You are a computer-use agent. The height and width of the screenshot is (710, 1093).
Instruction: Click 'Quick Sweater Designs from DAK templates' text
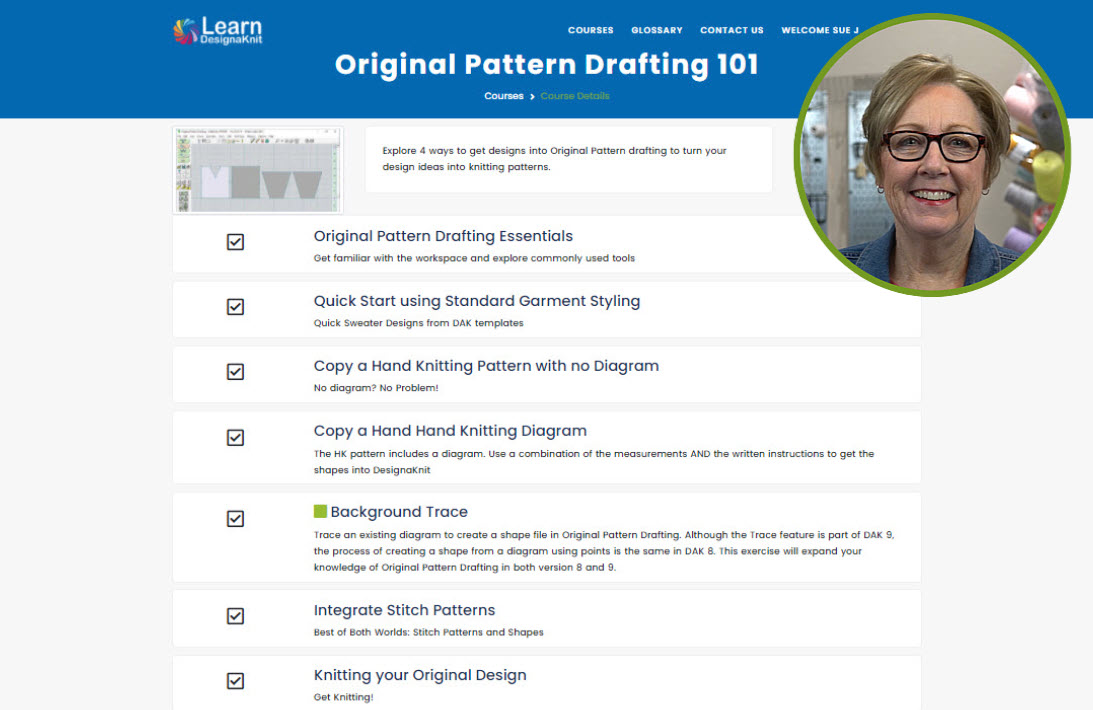418,323
